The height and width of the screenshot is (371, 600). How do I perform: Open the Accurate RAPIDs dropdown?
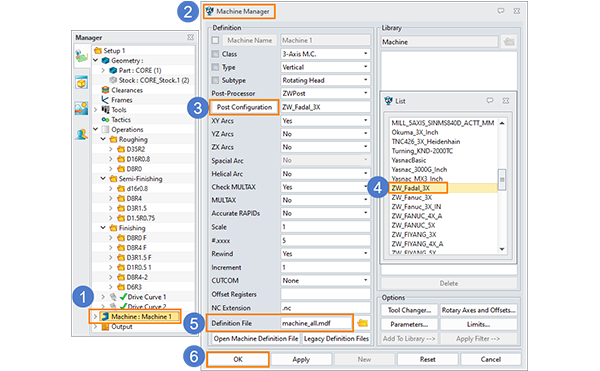325,213
